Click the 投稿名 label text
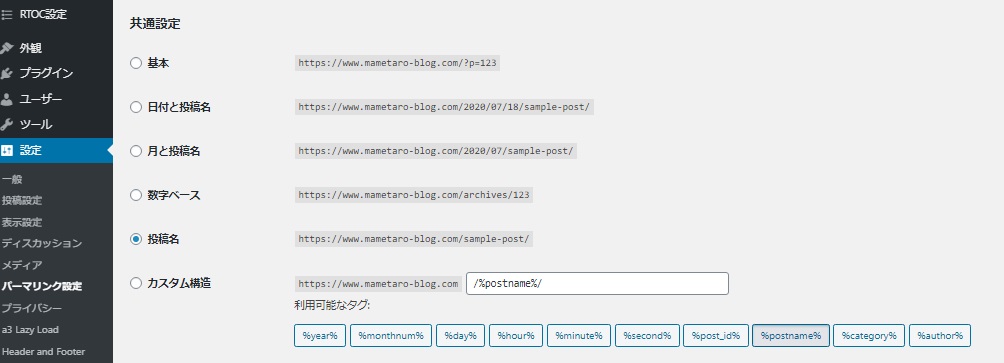Viewport: 1004px width, 363px height. (x=163, y=239)
